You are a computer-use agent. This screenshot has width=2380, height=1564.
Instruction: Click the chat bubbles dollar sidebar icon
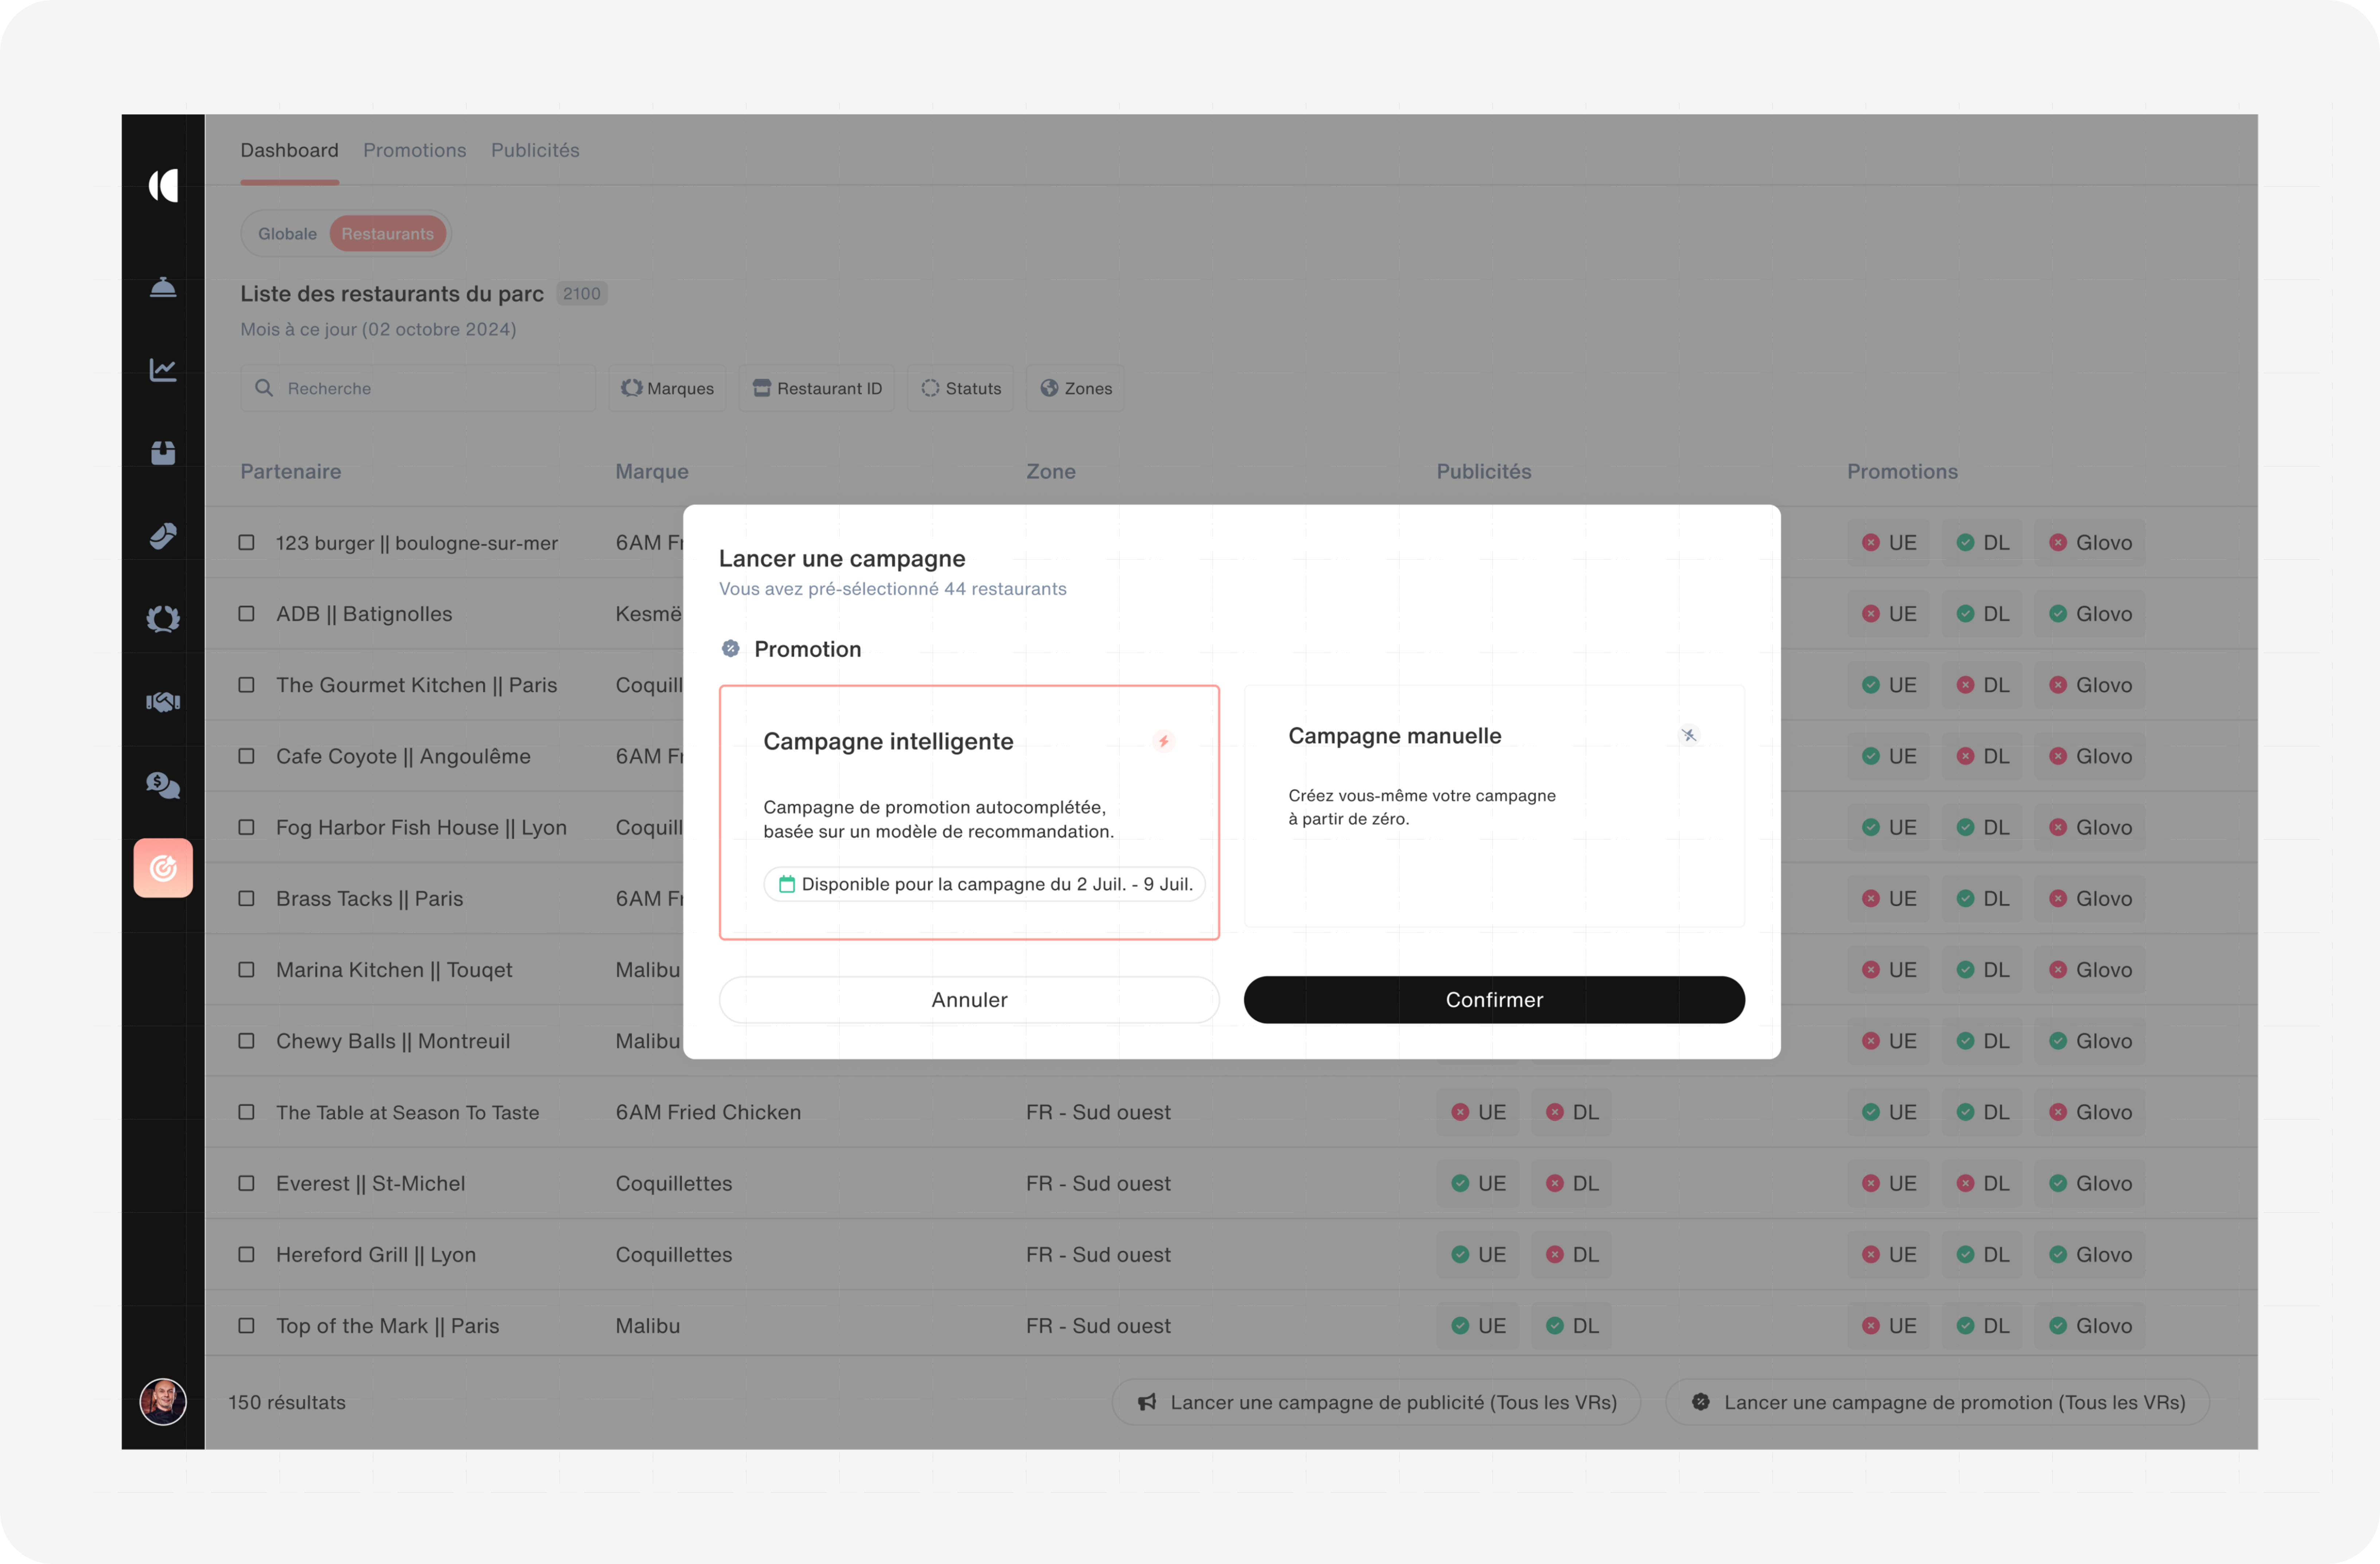click(163, 785)
